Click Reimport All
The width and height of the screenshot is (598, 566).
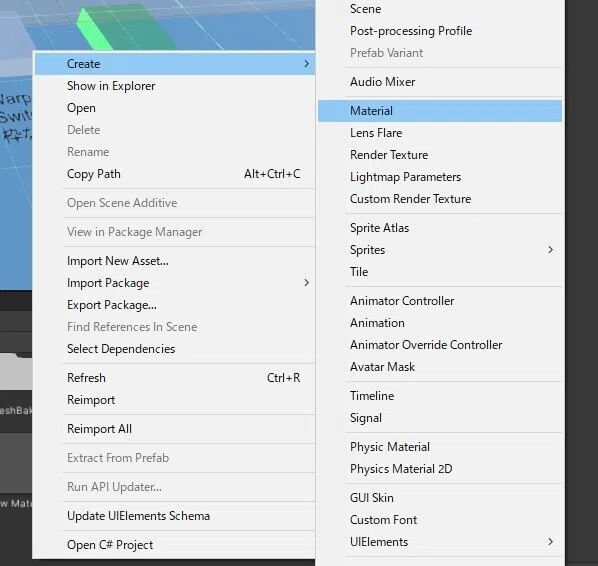pos(175,429)
